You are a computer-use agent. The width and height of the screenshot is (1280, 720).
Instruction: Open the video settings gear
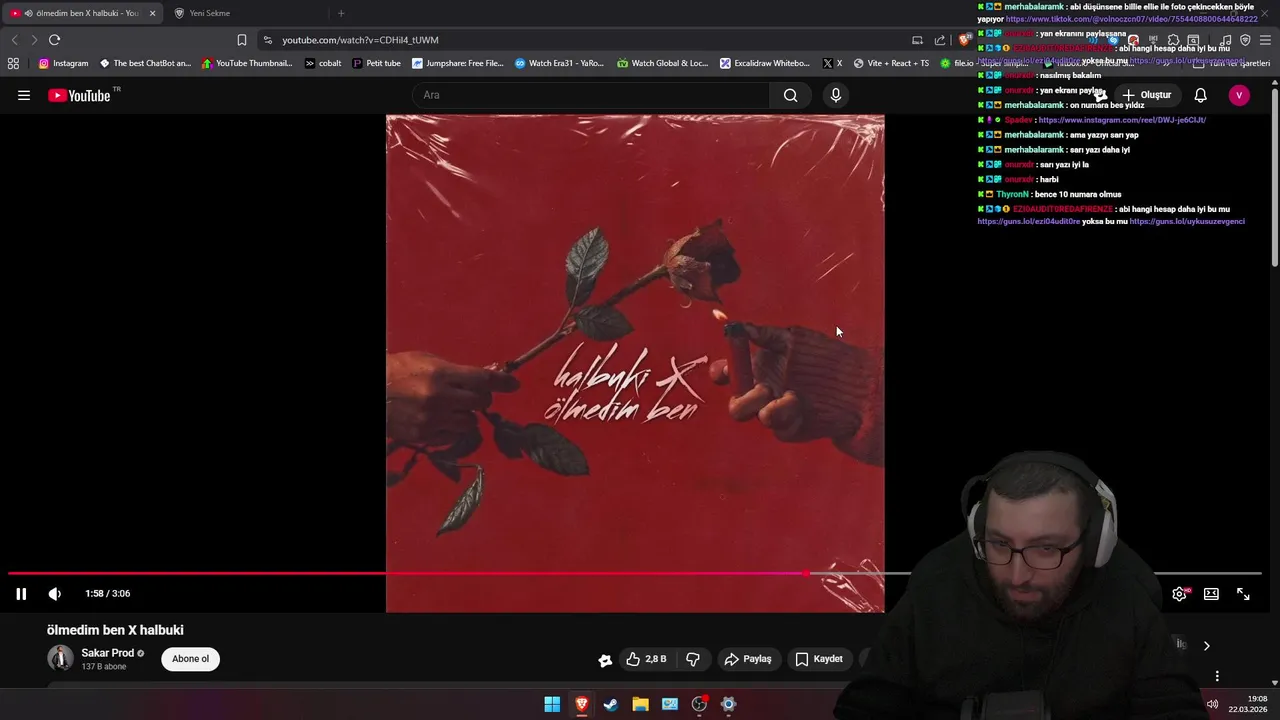click(1180, 594)
